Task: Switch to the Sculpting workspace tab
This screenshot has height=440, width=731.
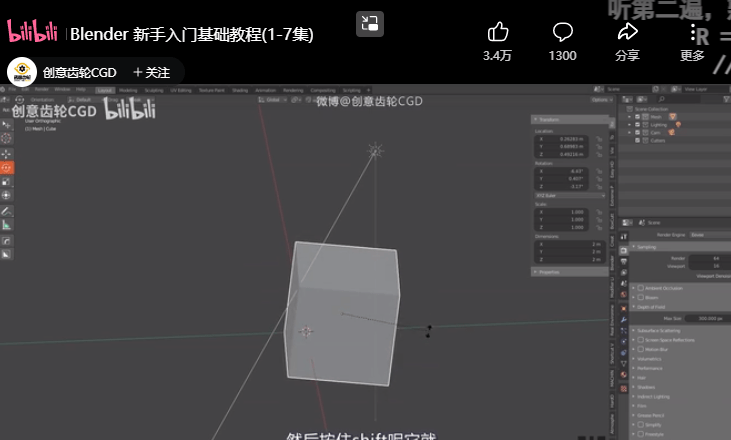Action: pos(154,90)
